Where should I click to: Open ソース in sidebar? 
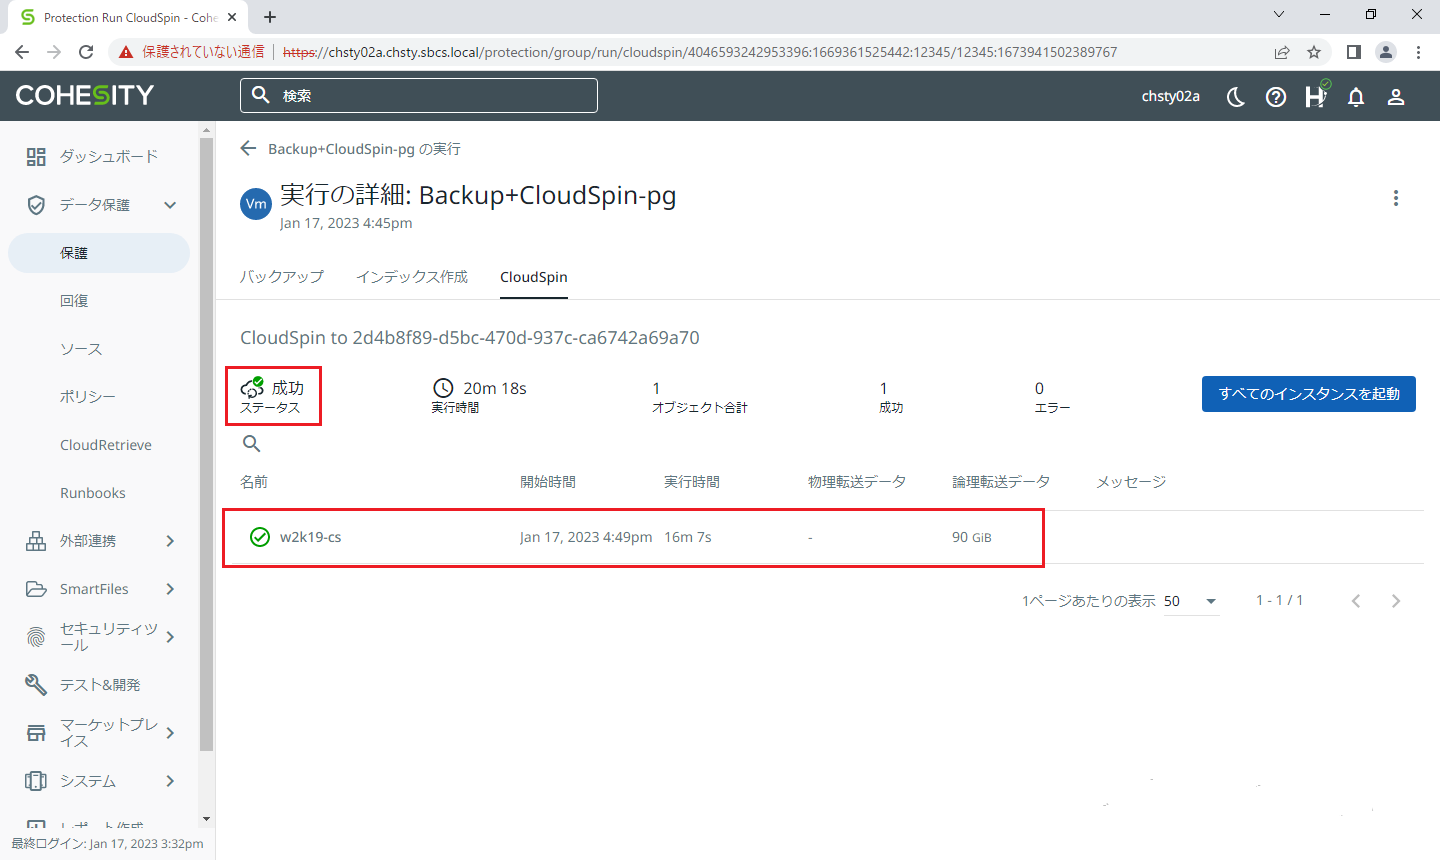pos(81,349)
